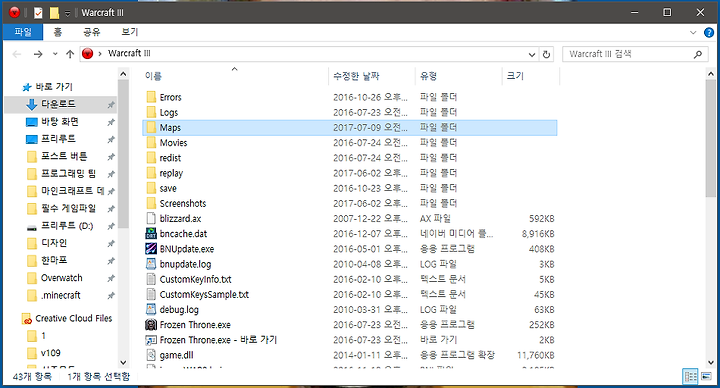Open the help question mark icon
The width and height of the screenshot is (720, 388).
tap(709, 33)
